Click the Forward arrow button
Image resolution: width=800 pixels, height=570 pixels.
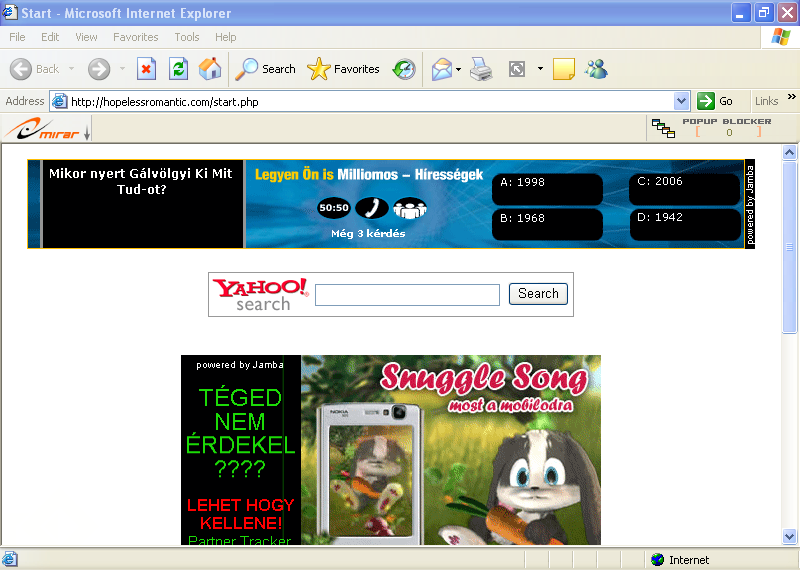point(99,69)
